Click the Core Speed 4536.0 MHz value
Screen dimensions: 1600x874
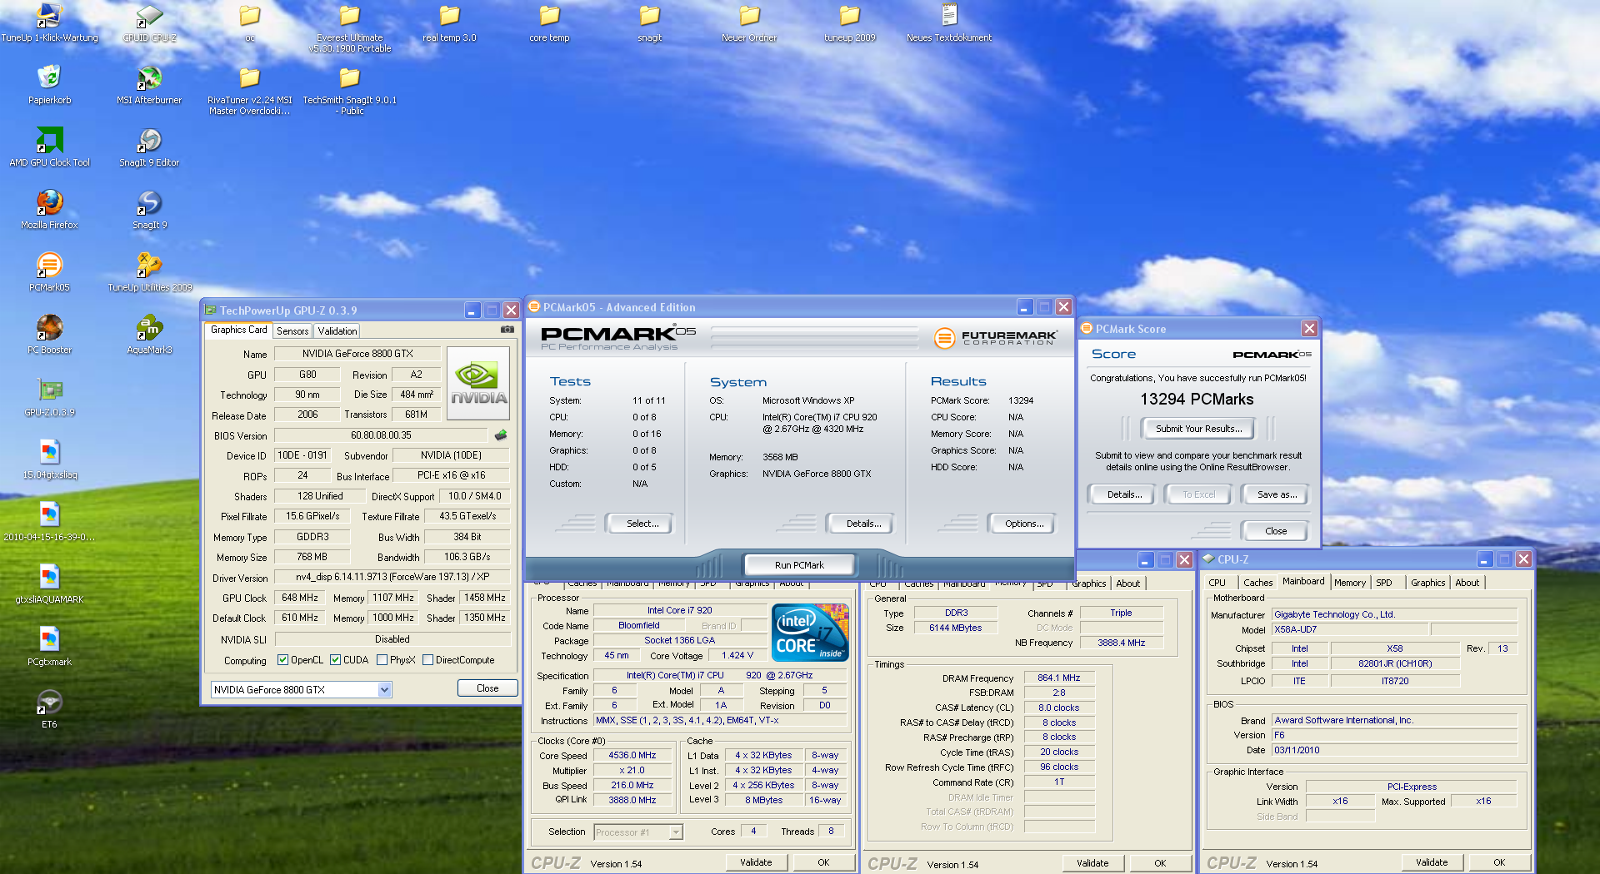(x=632, y=755)
